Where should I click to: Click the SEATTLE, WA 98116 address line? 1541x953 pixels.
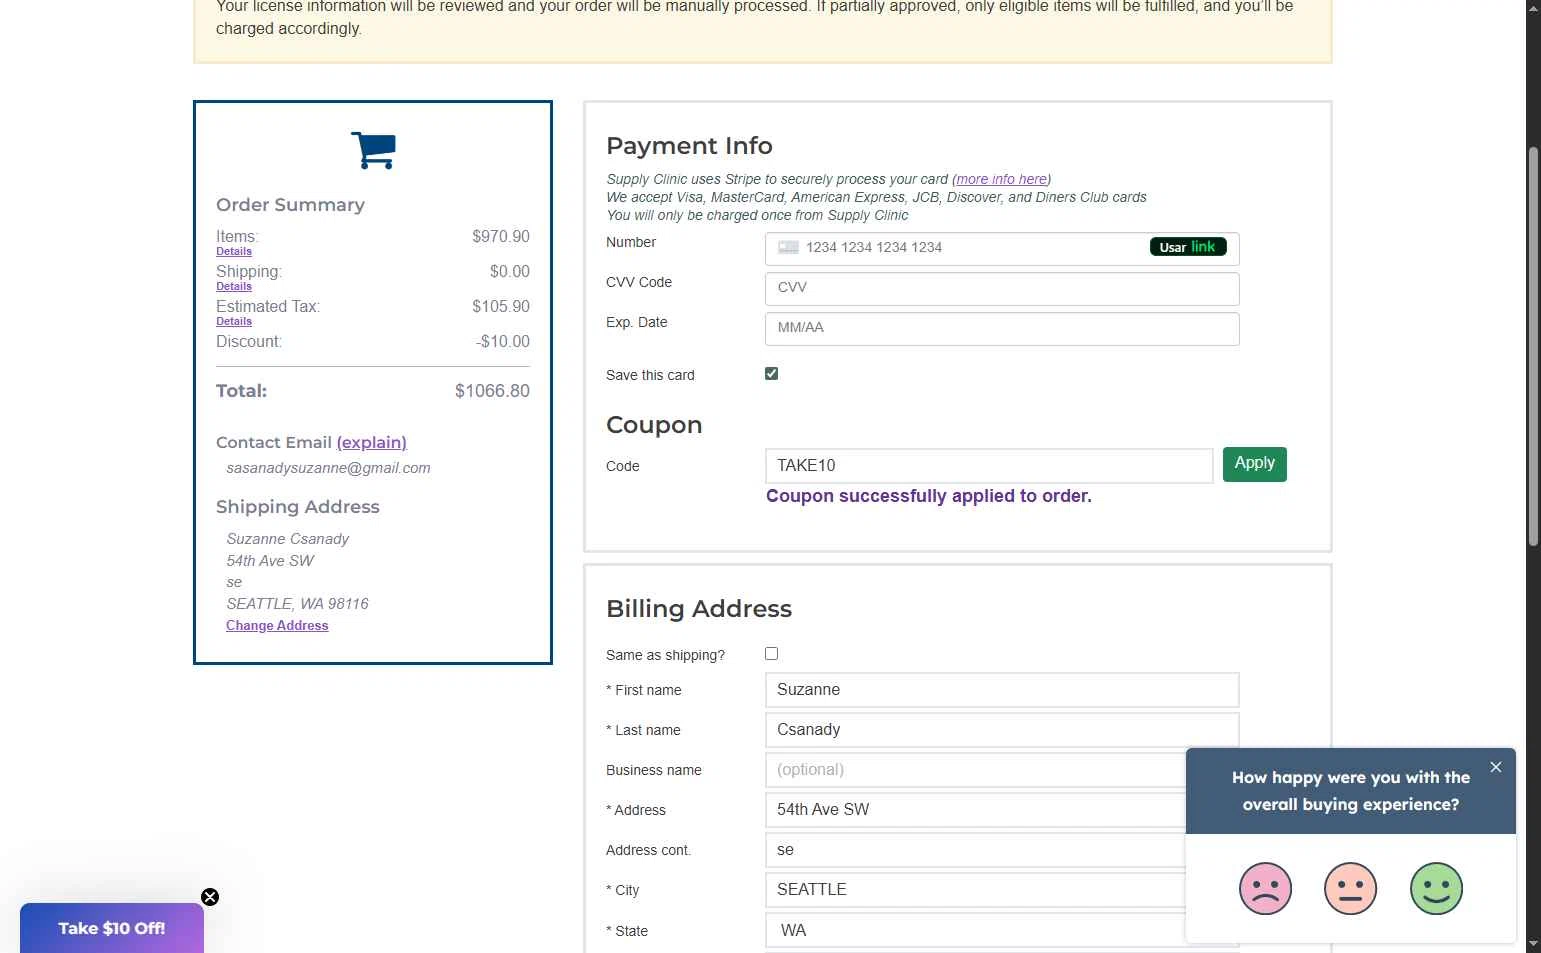tap(297, 604)
